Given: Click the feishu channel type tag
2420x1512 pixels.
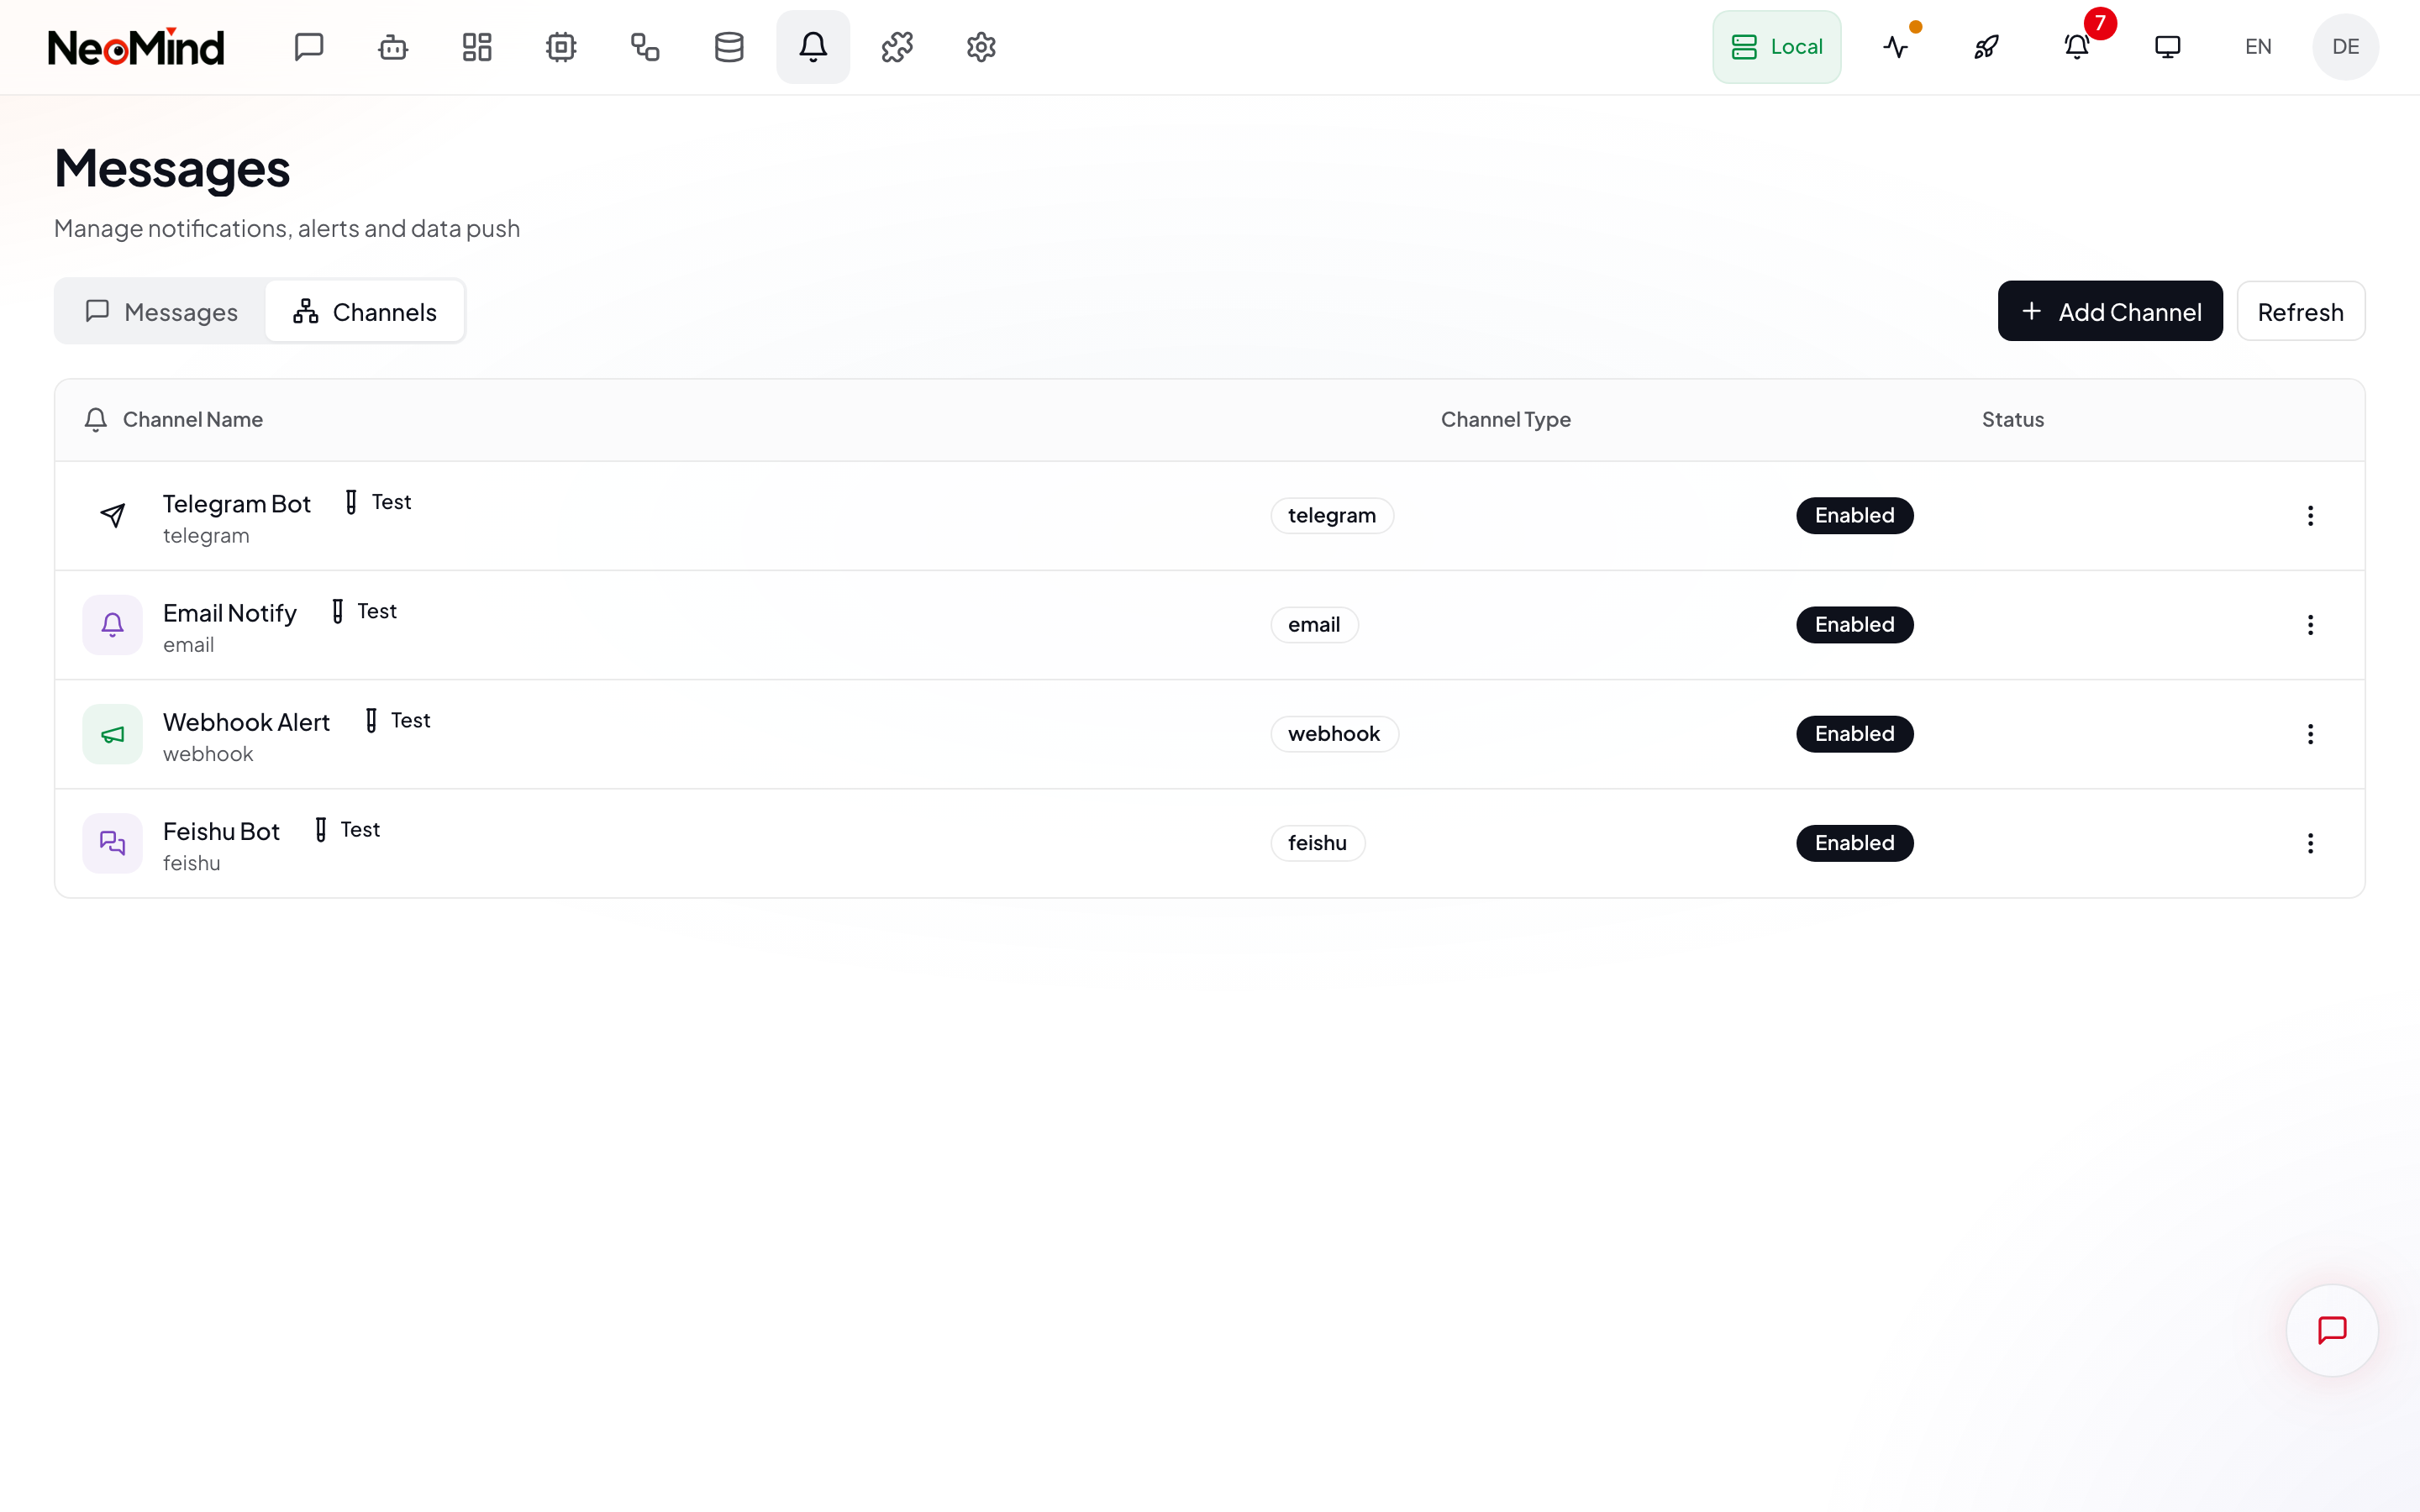Looking at the screenshot, I should [x=1317, y=843].
